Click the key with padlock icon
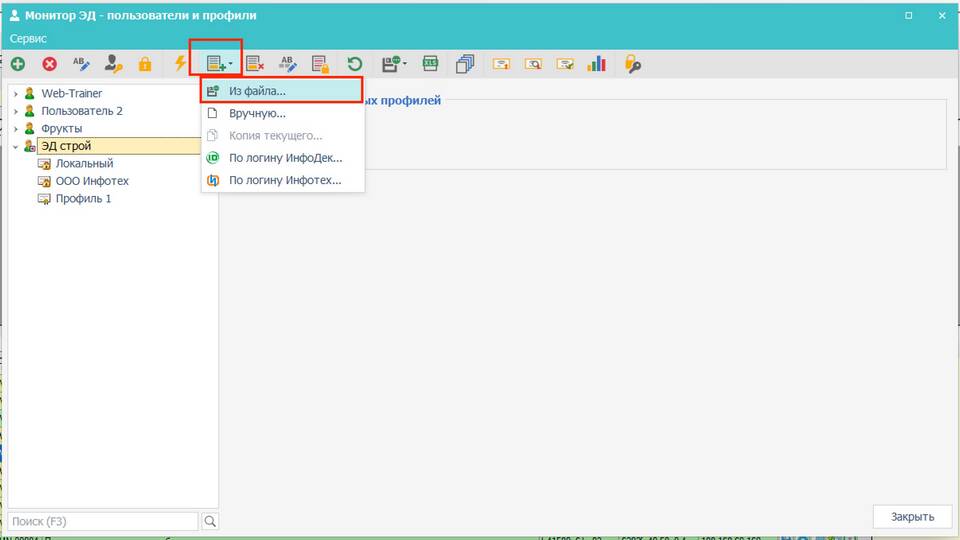Viewport: 960px width, 540px height. (x=632, y=64)
